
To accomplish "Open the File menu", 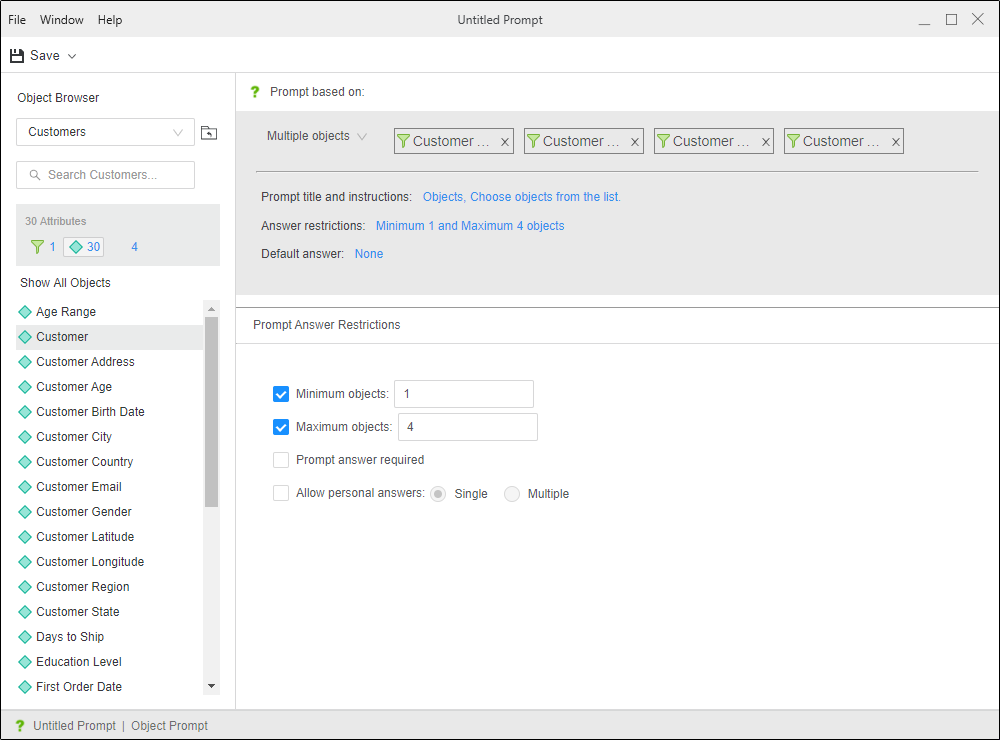I will (x=17, y=20).
